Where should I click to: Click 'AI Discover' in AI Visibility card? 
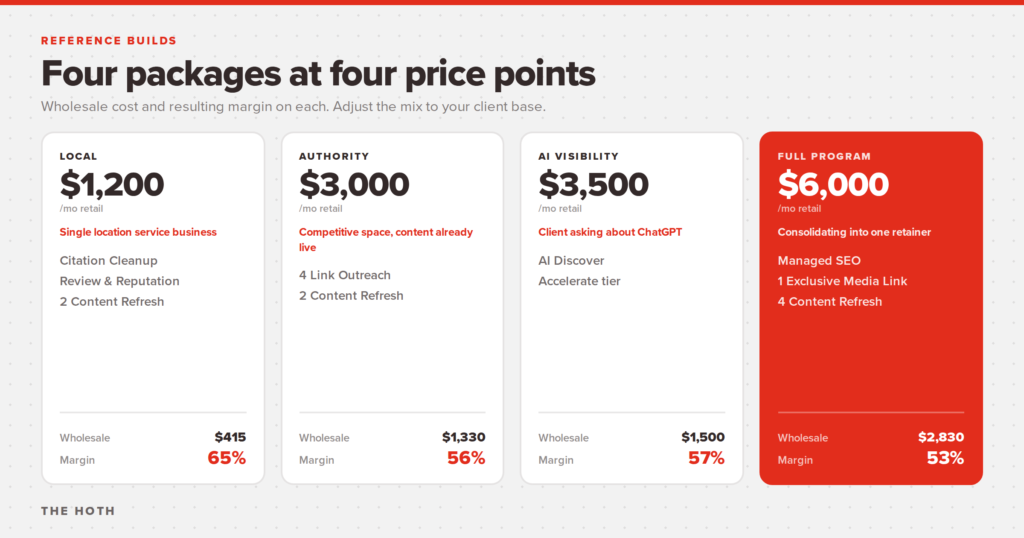click(571, 261)
